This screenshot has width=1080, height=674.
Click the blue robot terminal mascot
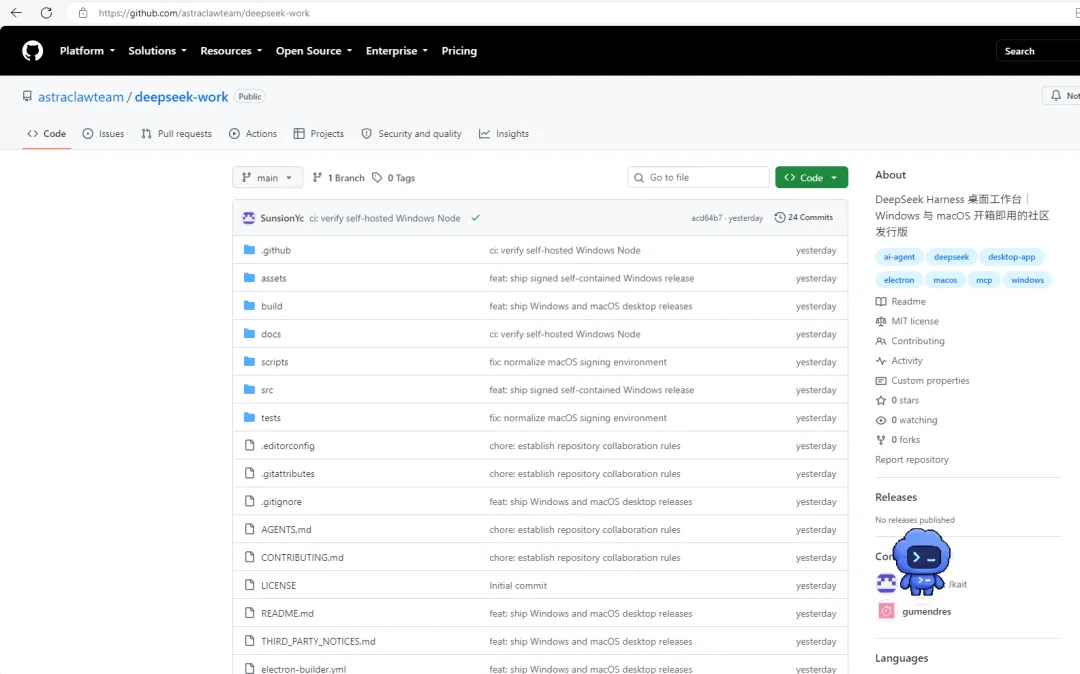(922, 561)
